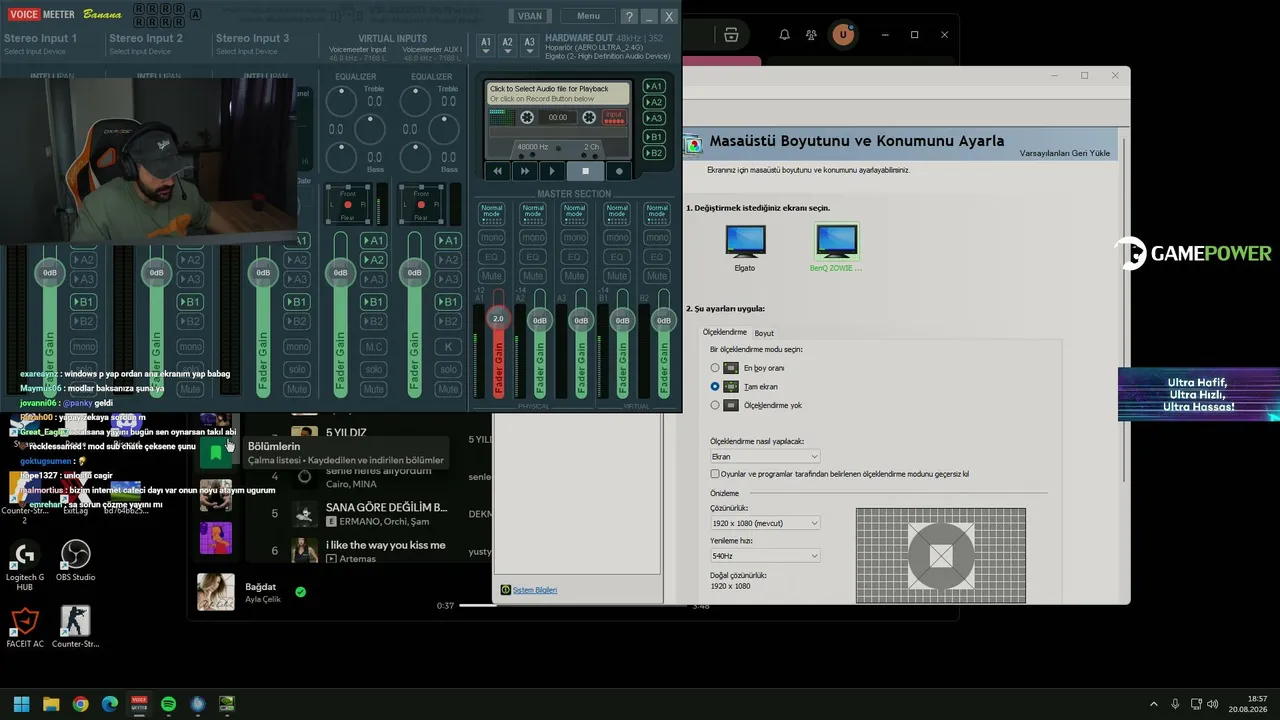Open the volume icon in the system tray

click(x=1213, y=704)
